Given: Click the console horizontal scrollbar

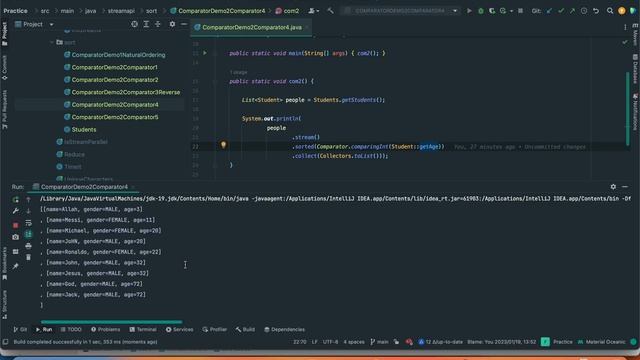Looking at the screenshot, I should click(111, 322).
